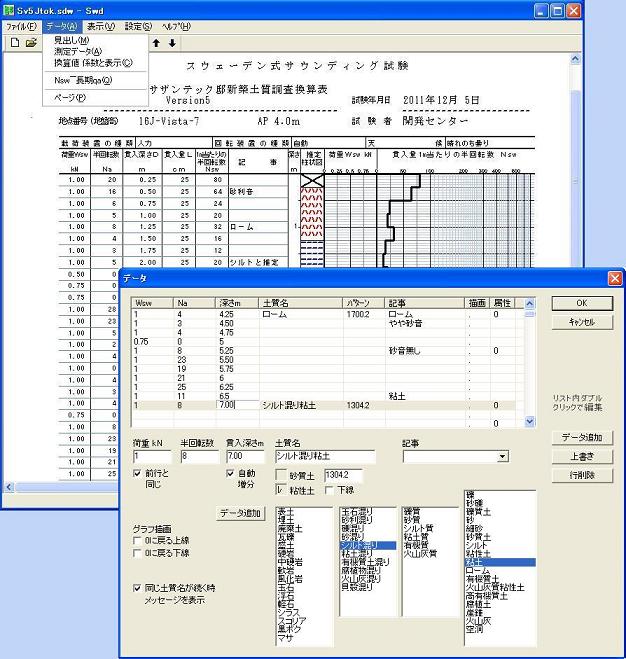Choose 換算値 係数と表示(C) menu entry
The height and width of the screenshot is (659, 626).
pos(93,63)
